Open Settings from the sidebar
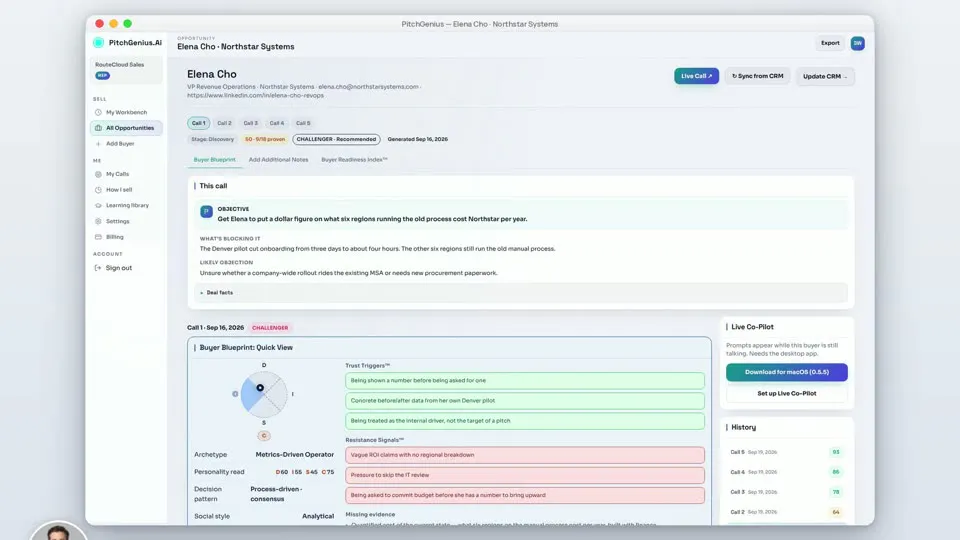Image resolution: width=960 pixels, height=540 pixels. (x=126, y=221)
